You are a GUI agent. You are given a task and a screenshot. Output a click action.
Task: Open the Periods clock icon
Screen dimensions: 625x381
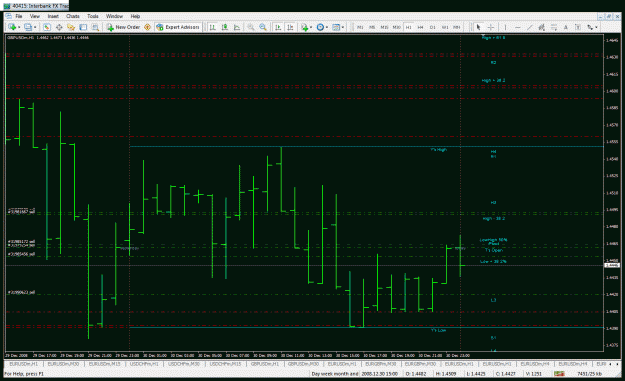pos(320,27)
